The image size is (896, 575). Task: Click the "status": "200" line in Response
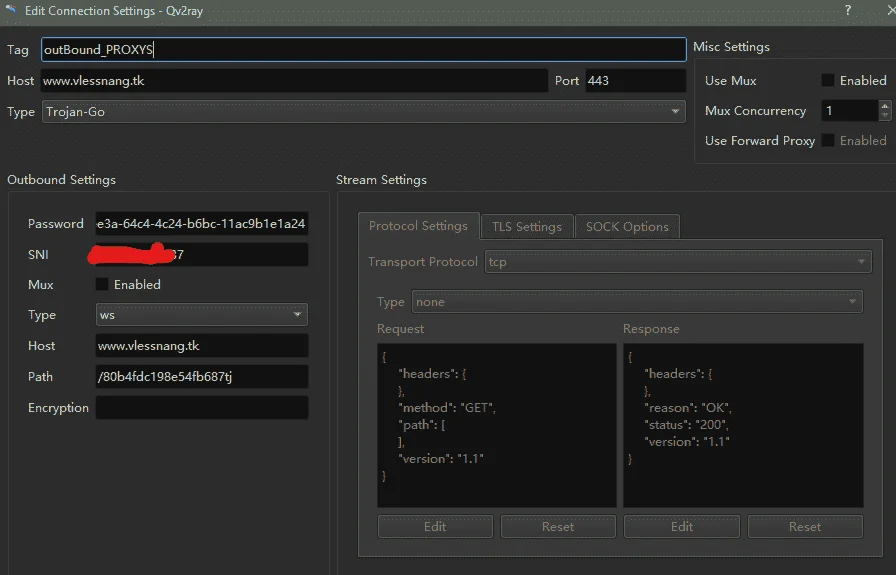click(686, 425)
